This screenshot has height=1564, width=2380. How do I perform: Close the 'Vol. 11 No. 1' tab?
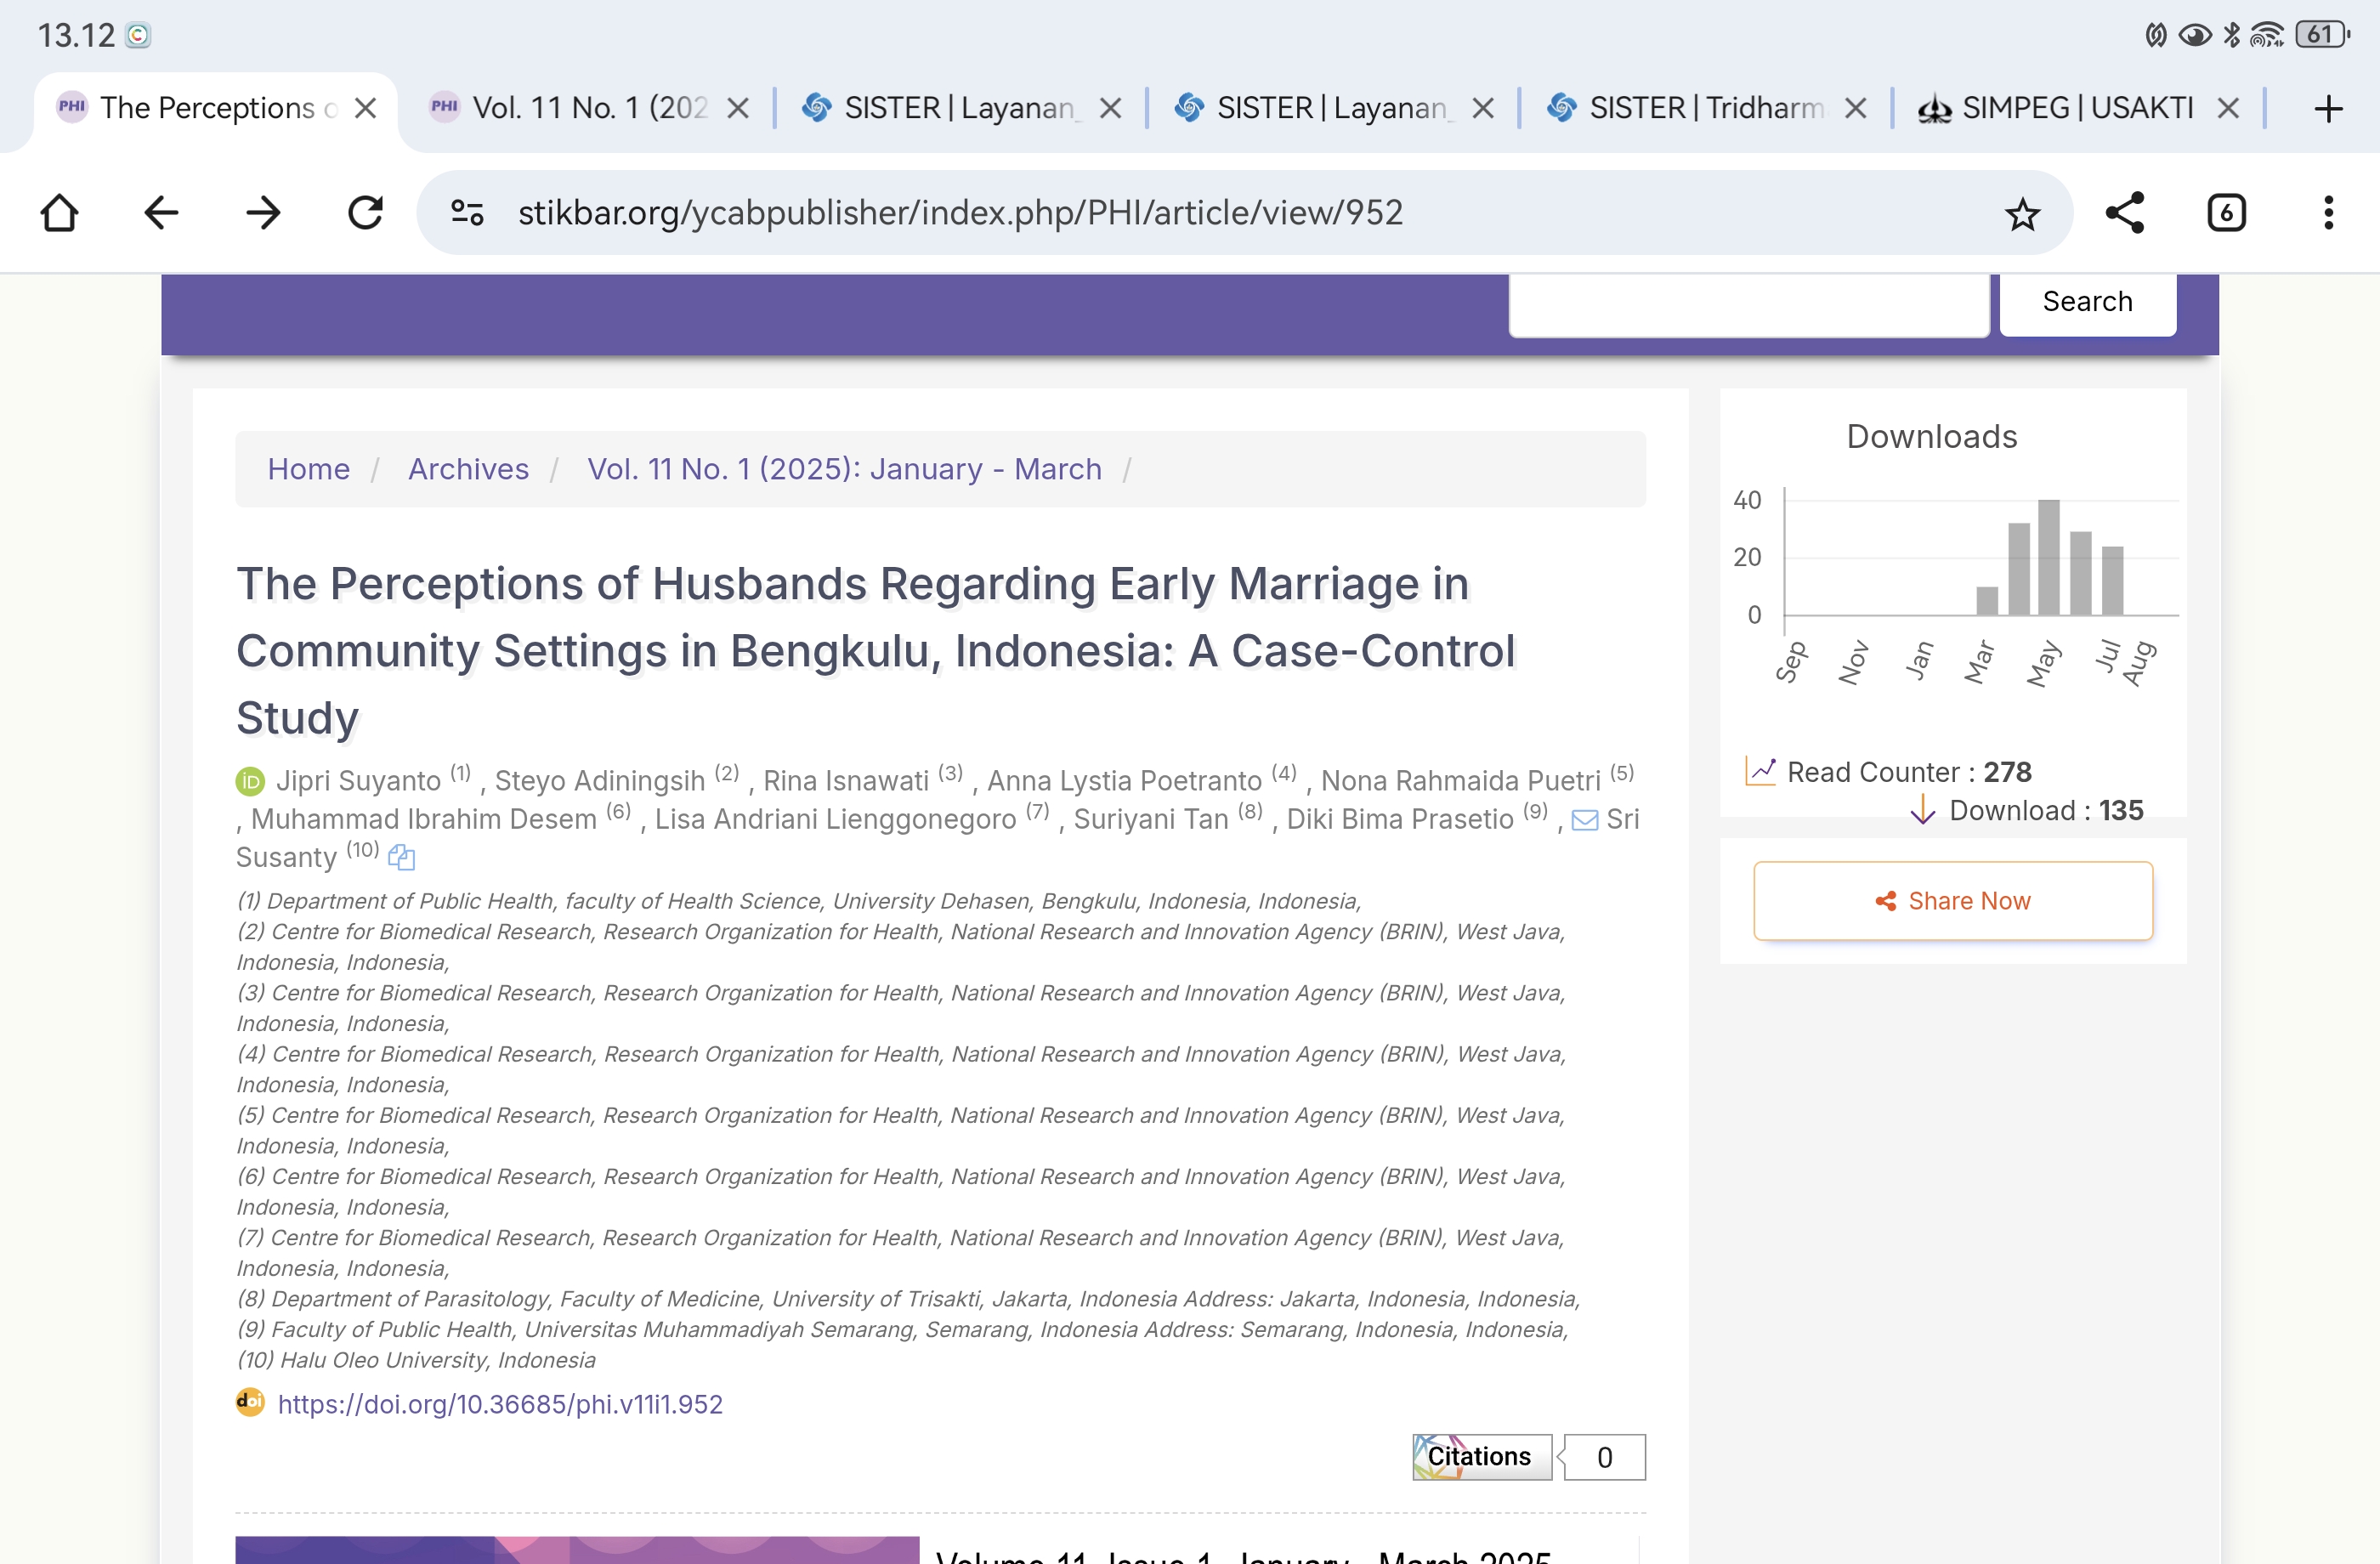(738, 108)
